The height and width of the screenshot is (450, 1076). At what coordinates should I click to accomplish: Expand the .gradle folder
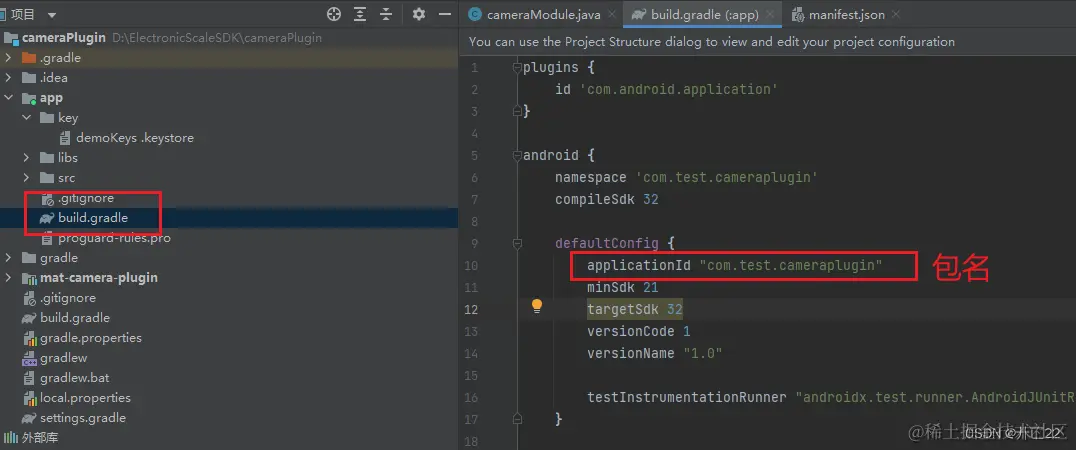click(x=8, y=58)
